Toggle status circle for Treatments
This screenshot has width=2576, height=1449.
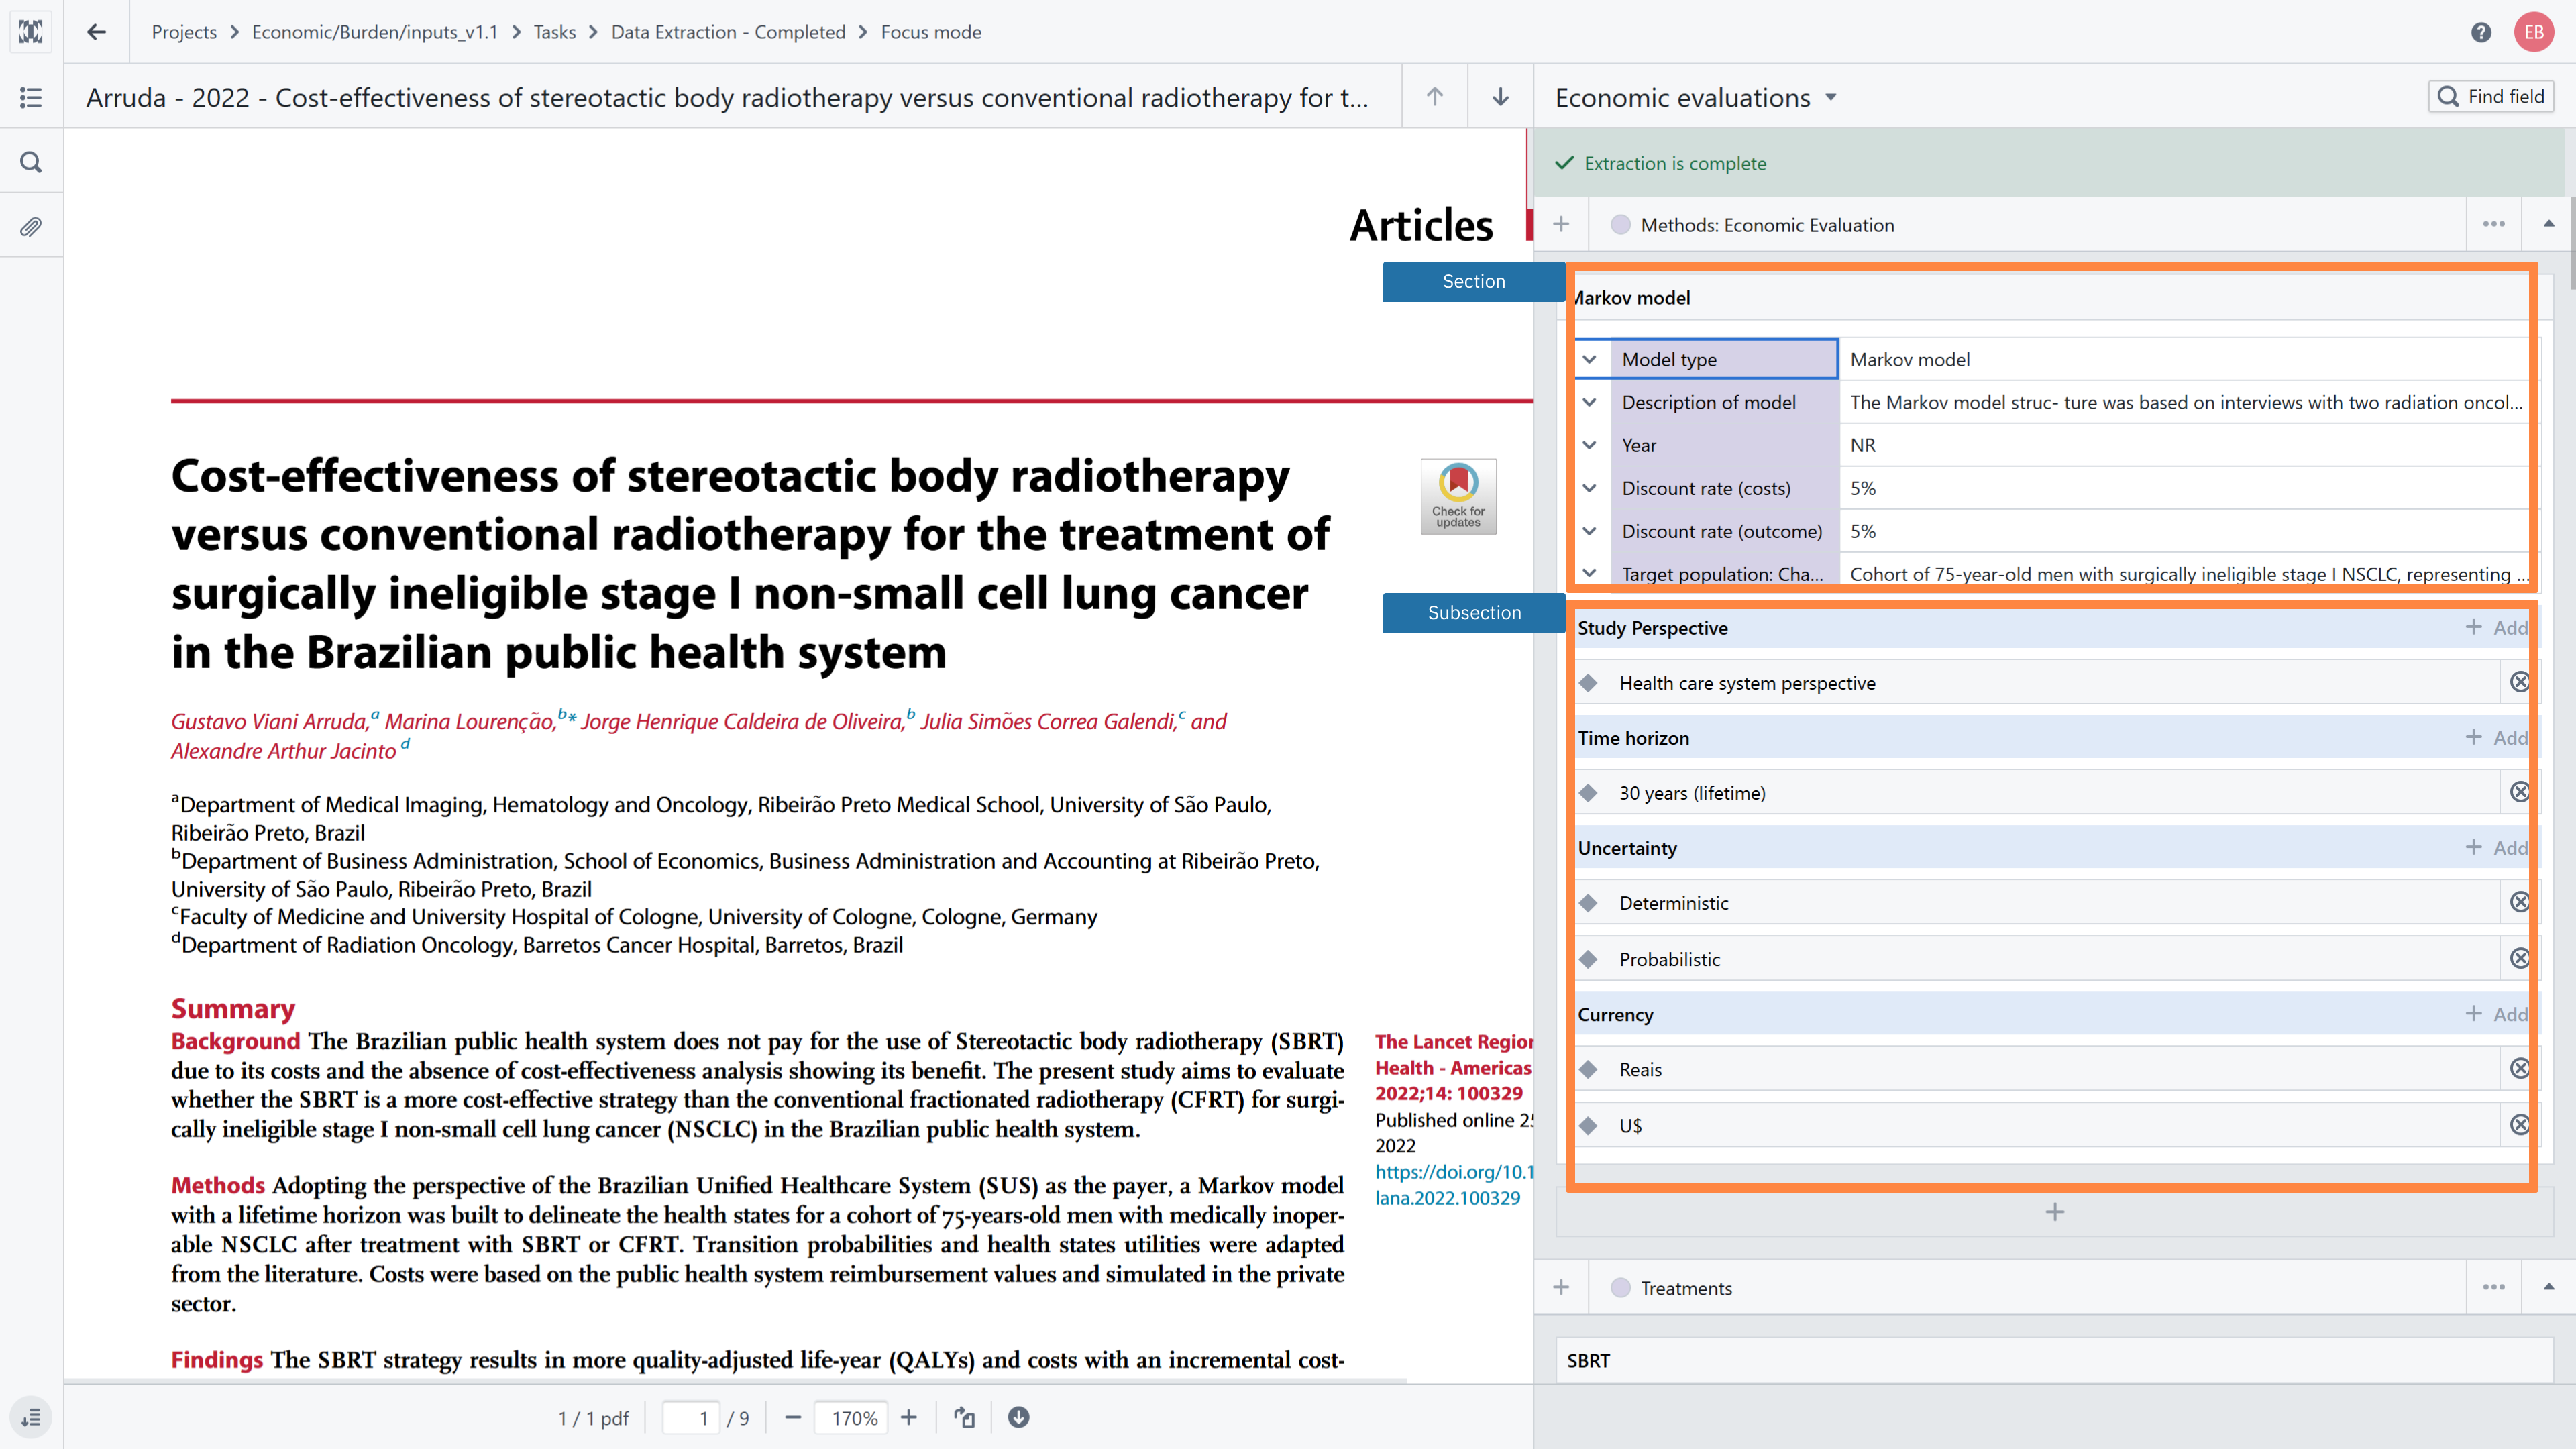tap(1621, 1288)
